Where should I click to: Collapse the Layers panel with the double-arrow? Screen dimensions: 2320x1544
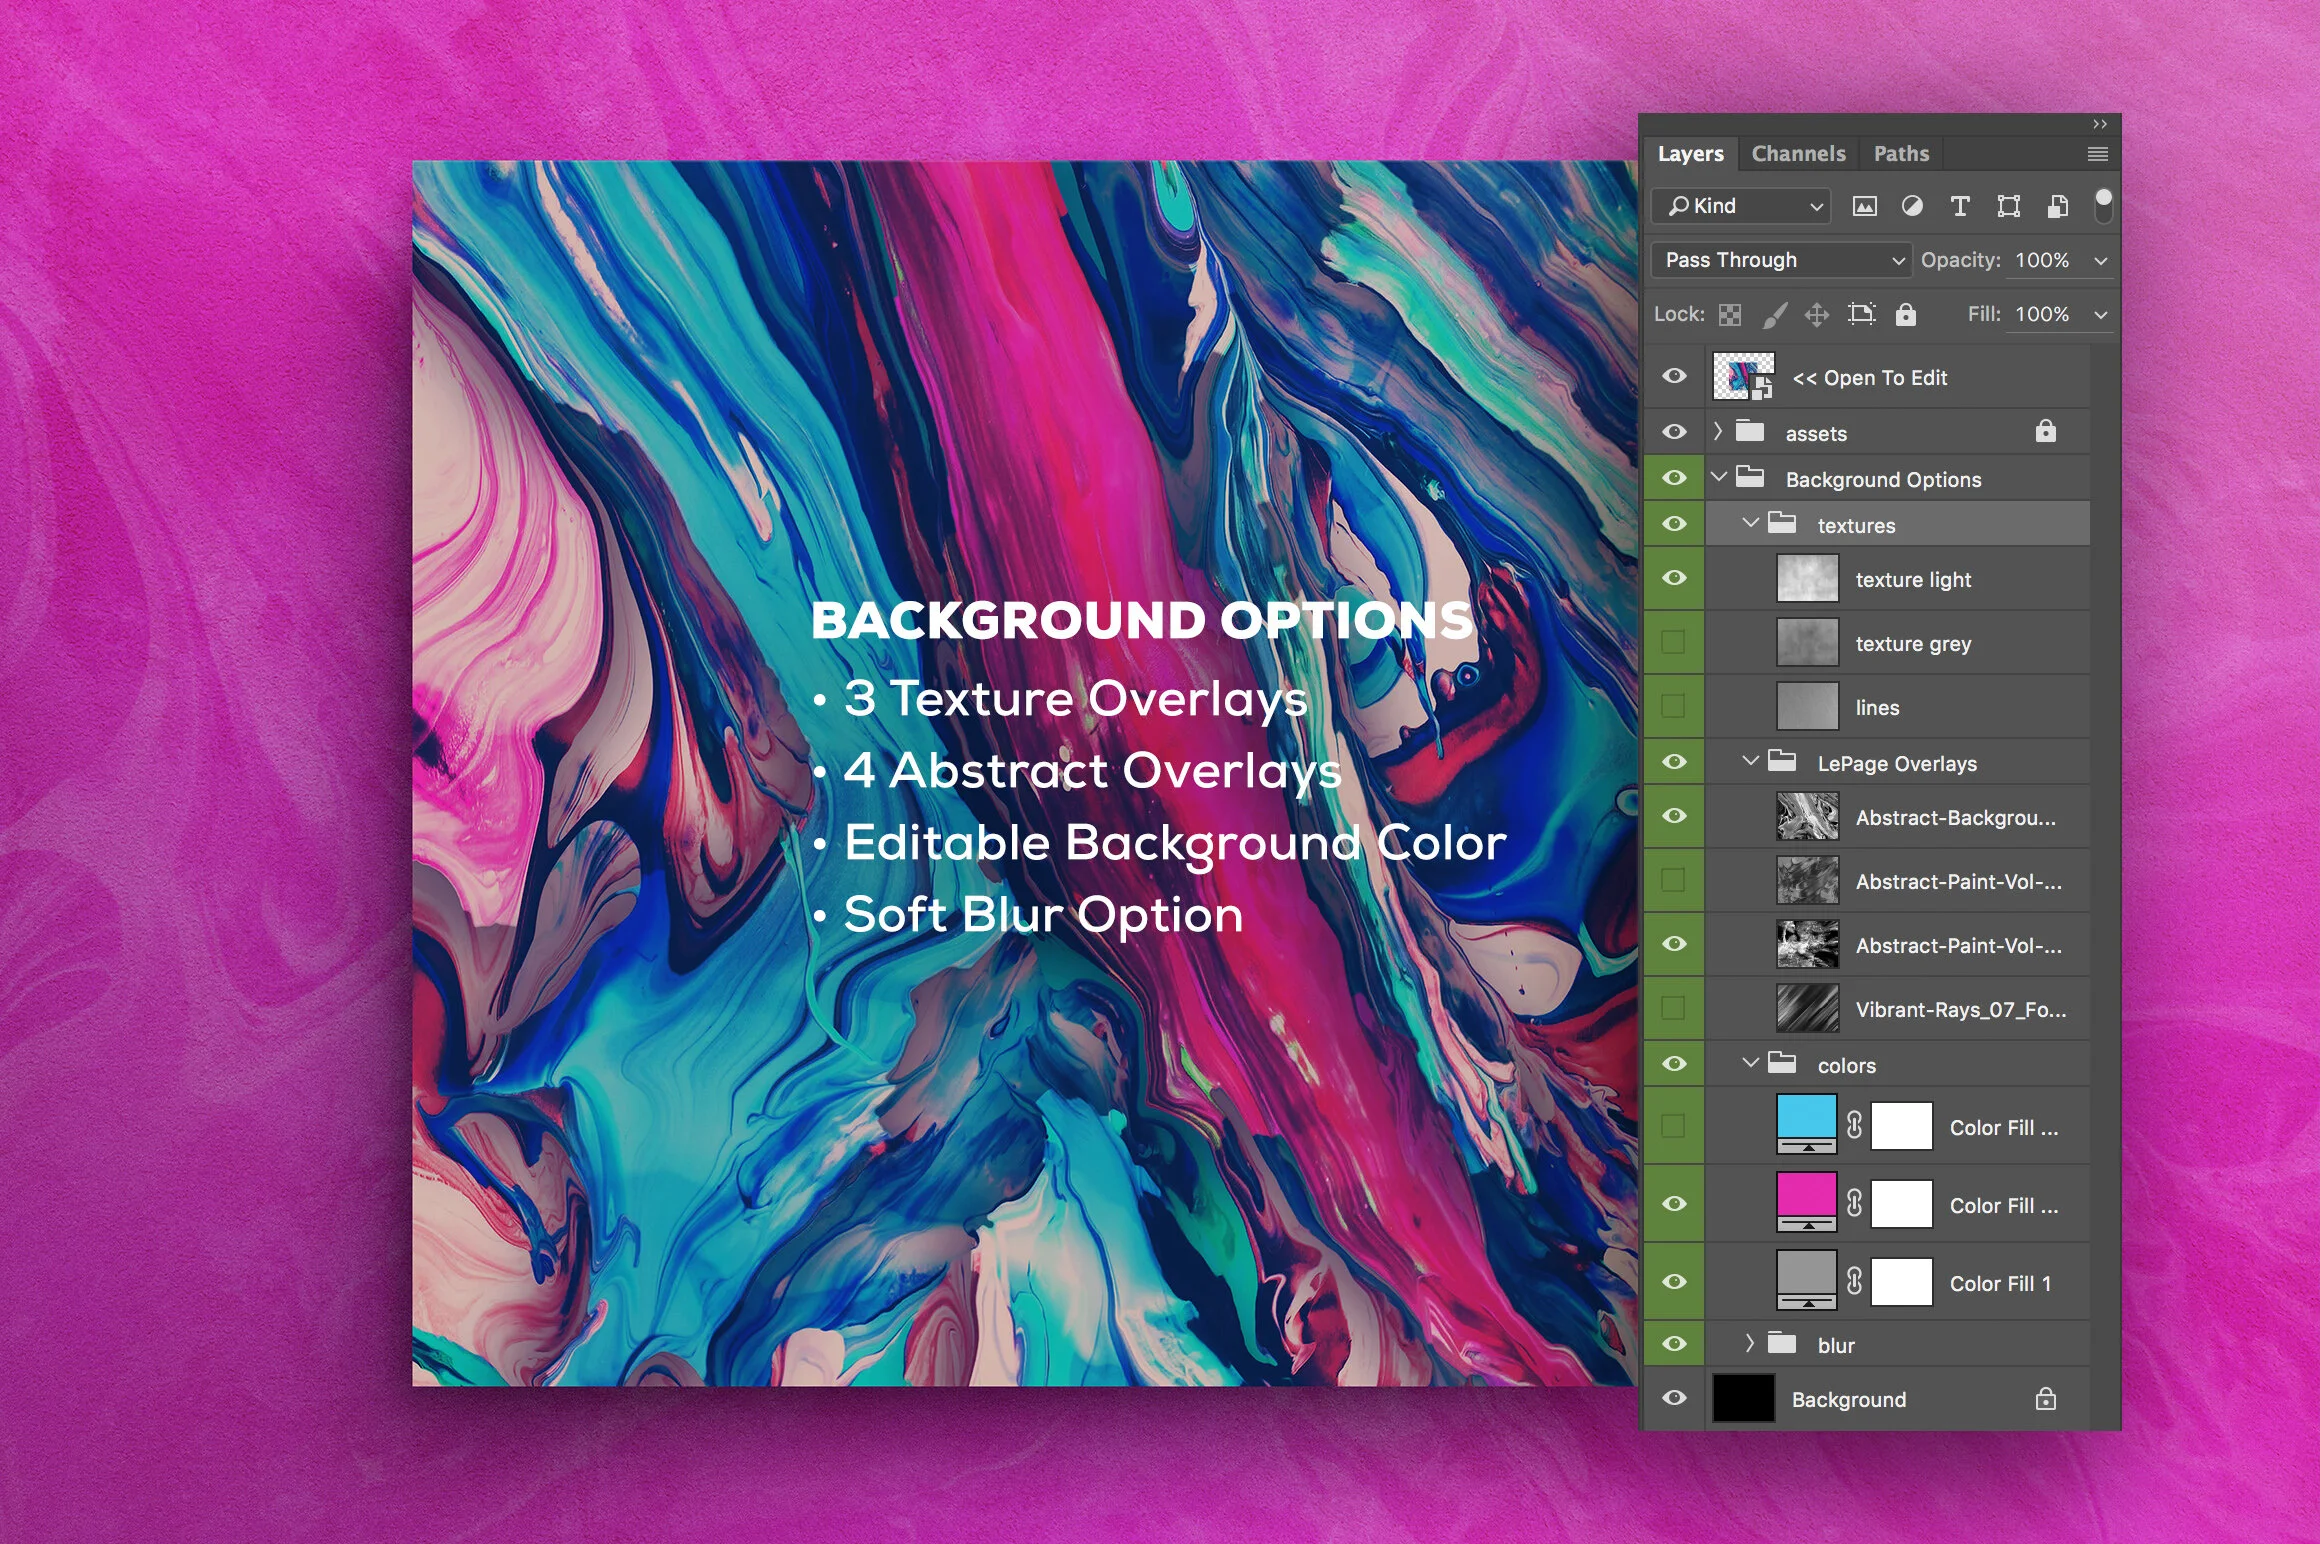(x=2098, y=124)
